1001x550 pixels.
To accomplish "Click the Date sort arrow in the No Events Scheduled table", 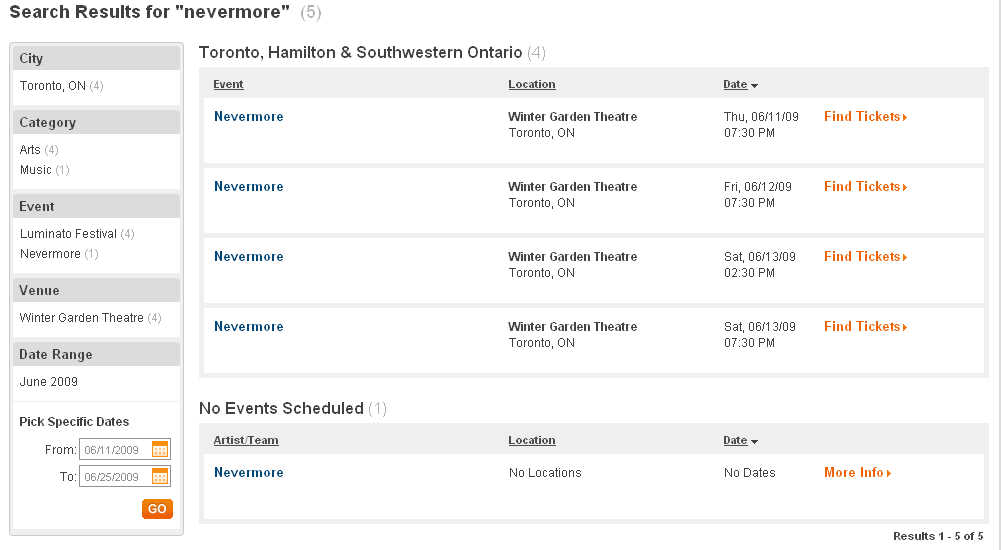I will [755, 442].
